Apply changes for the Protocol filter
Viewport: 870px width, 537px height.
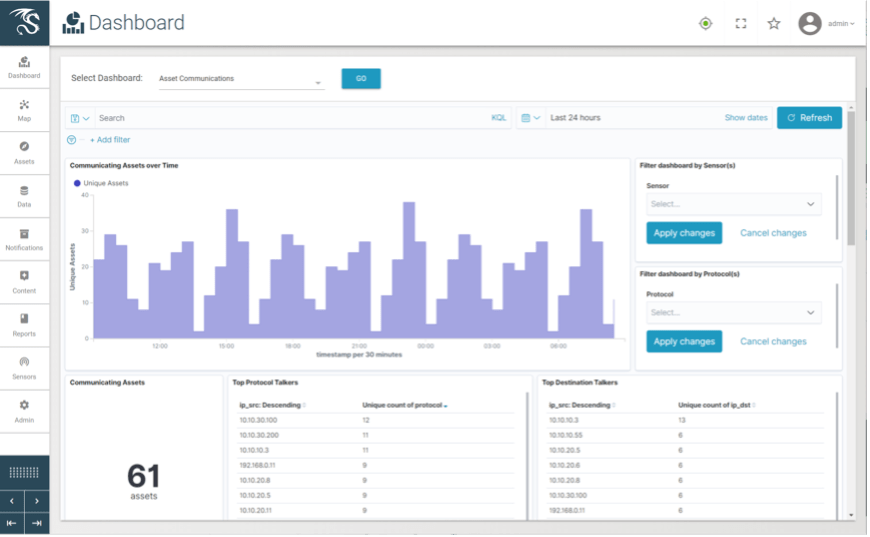[x=684, y=342]
